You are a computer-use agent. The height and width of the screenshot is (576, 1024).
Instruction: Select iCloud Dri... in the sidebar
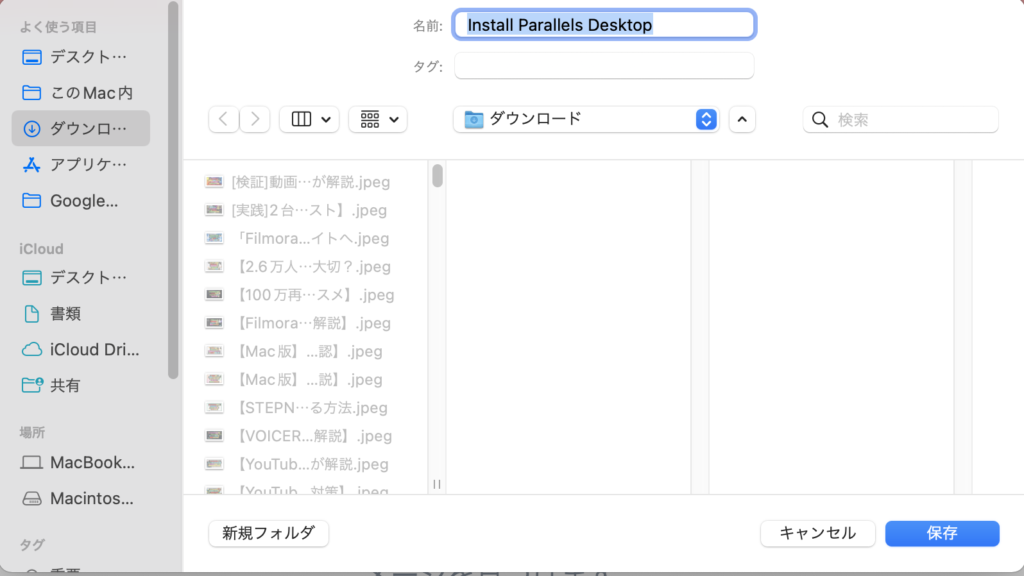point(81,349)
